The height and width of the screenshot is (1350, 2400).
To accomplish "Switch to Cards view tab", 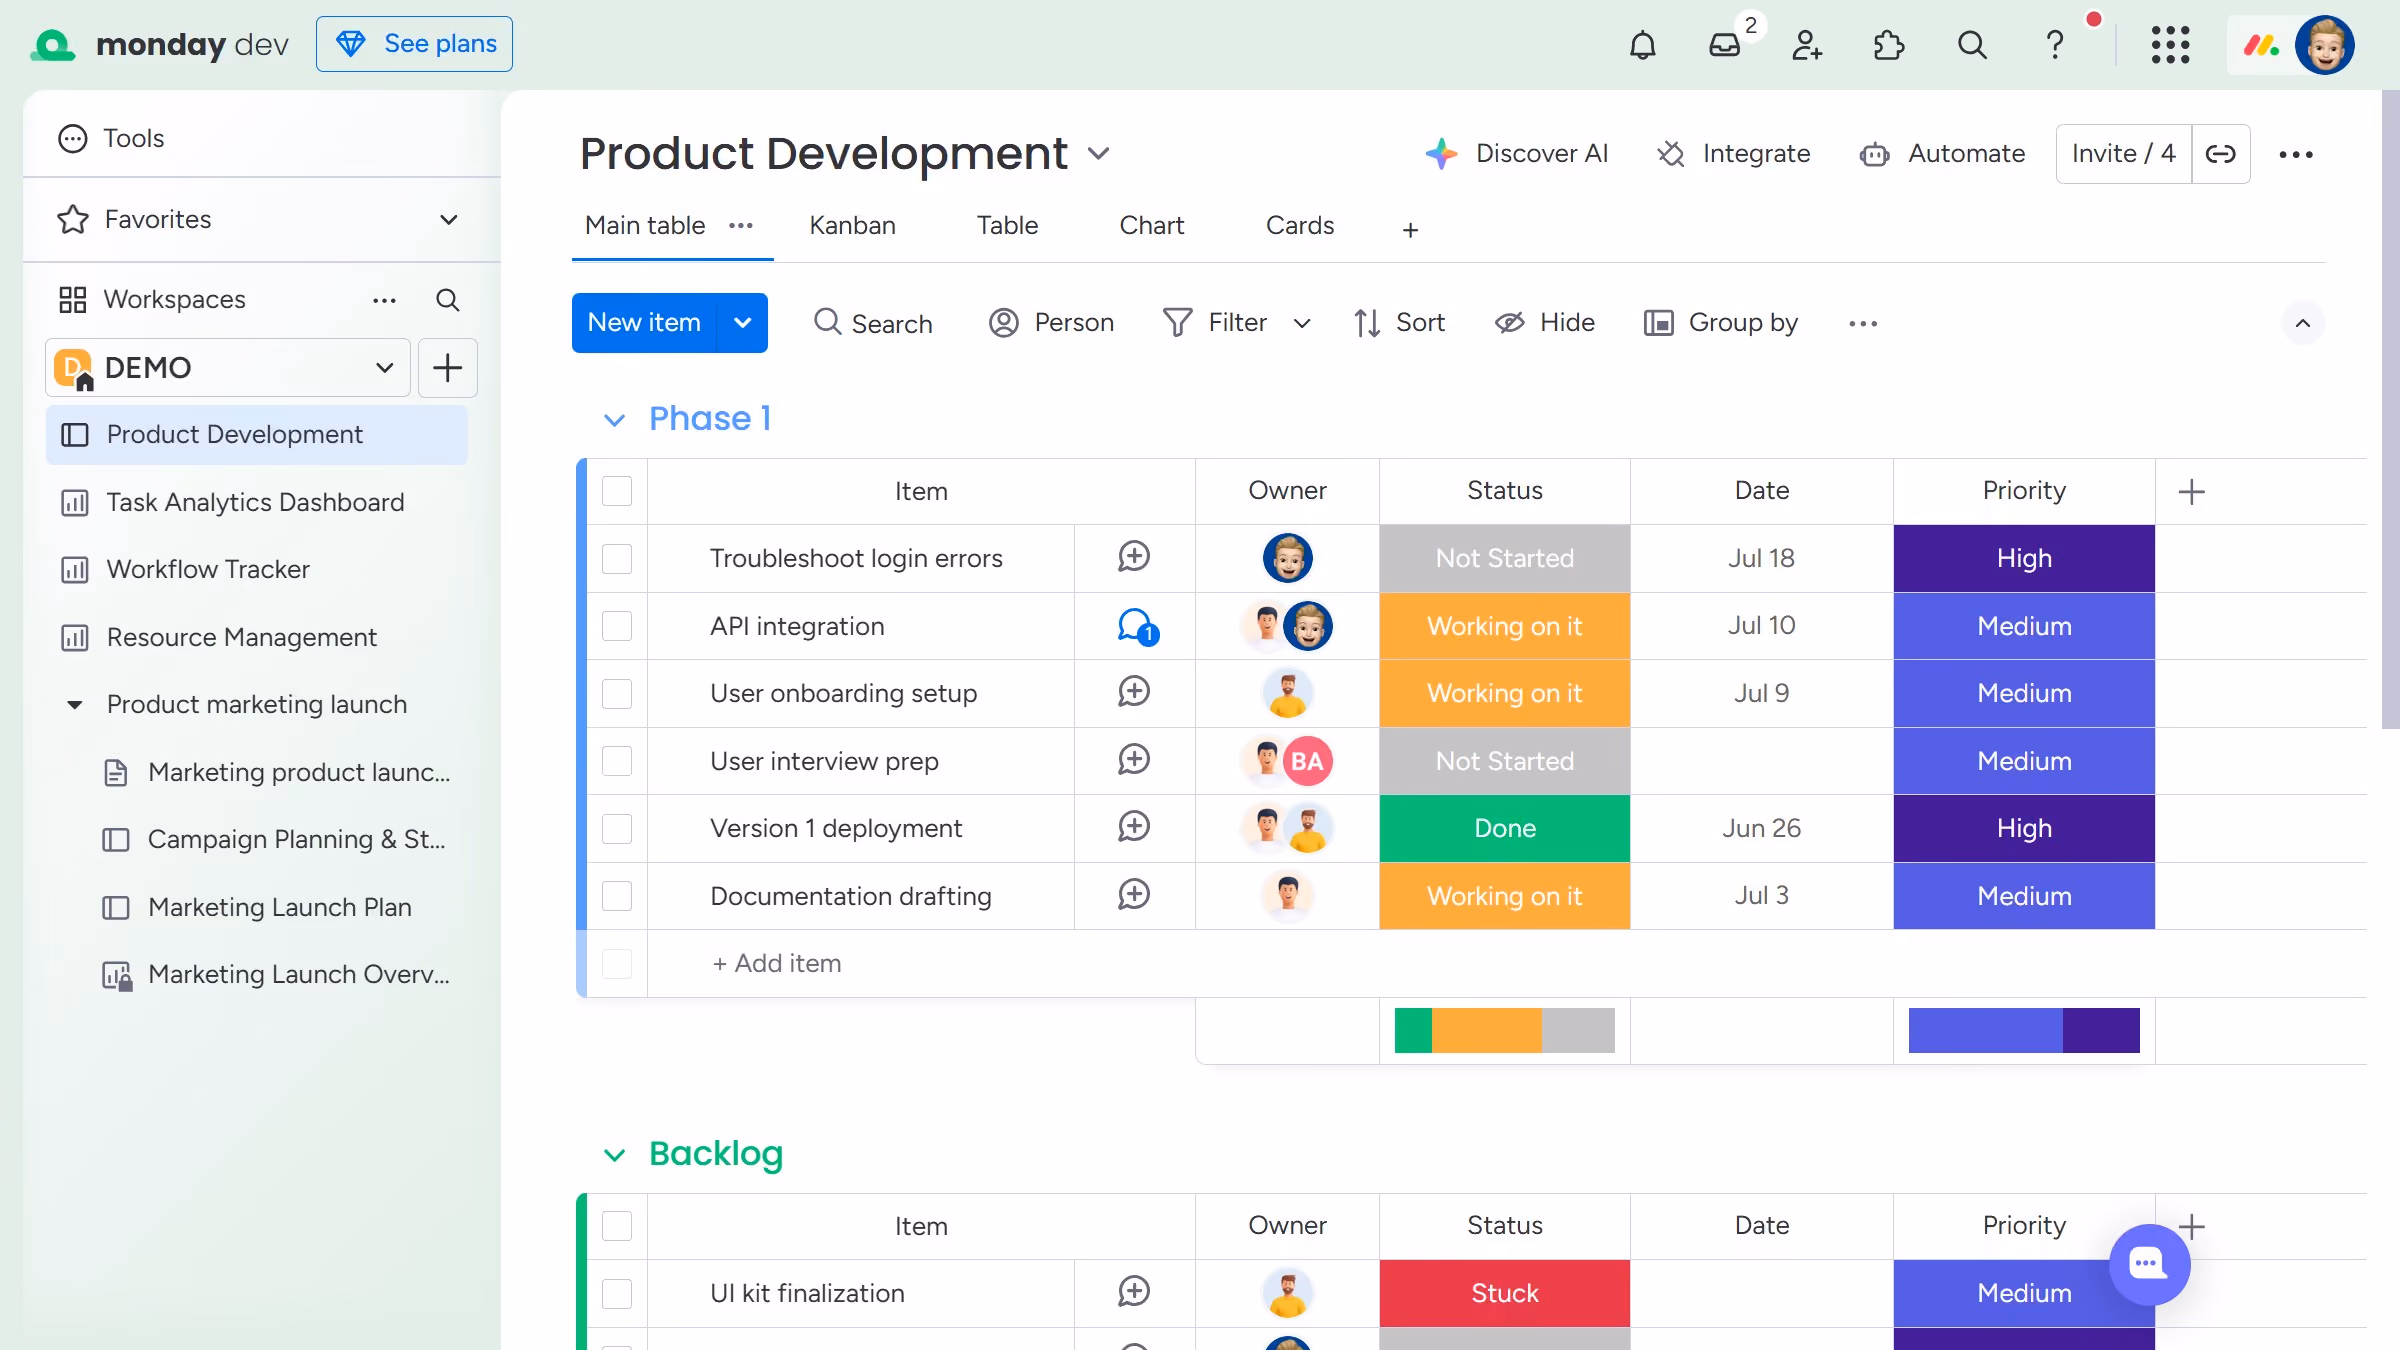I will [1300, 226].
